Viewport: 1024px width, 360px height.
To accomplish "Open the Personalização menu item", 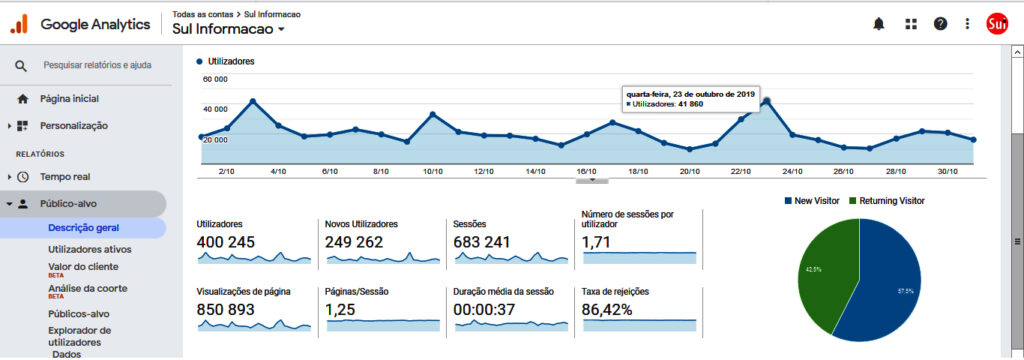I will (x=74, y=126).
